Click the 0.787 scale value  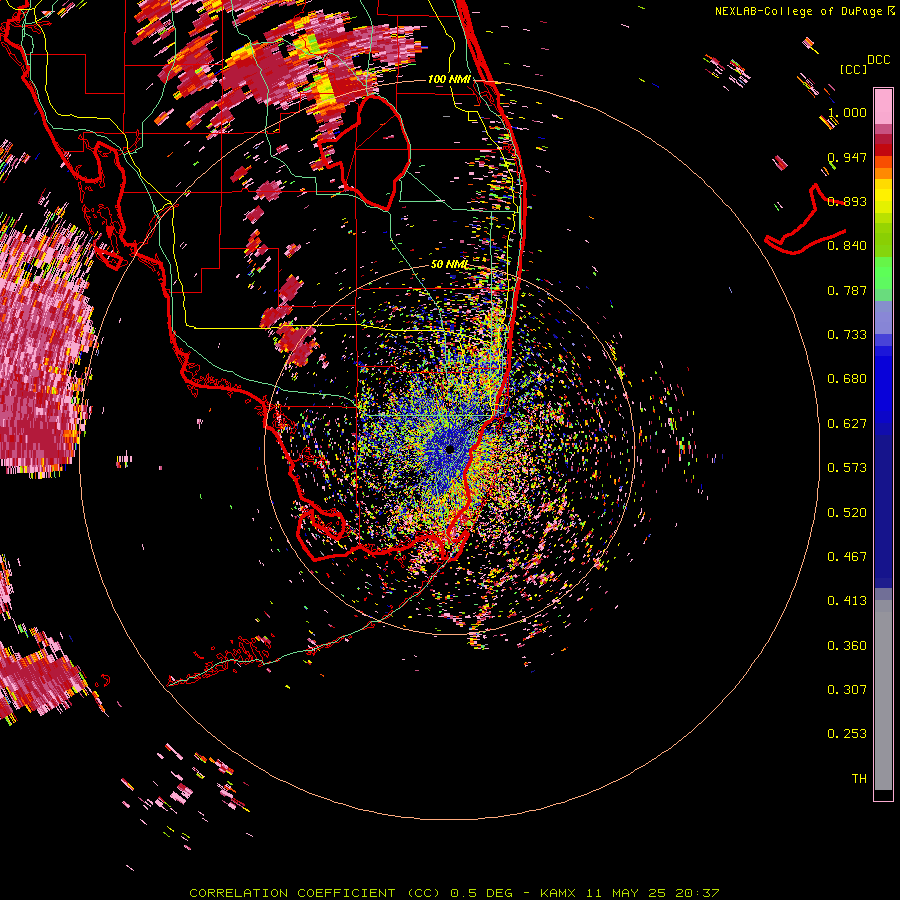[x=847, y=290]
